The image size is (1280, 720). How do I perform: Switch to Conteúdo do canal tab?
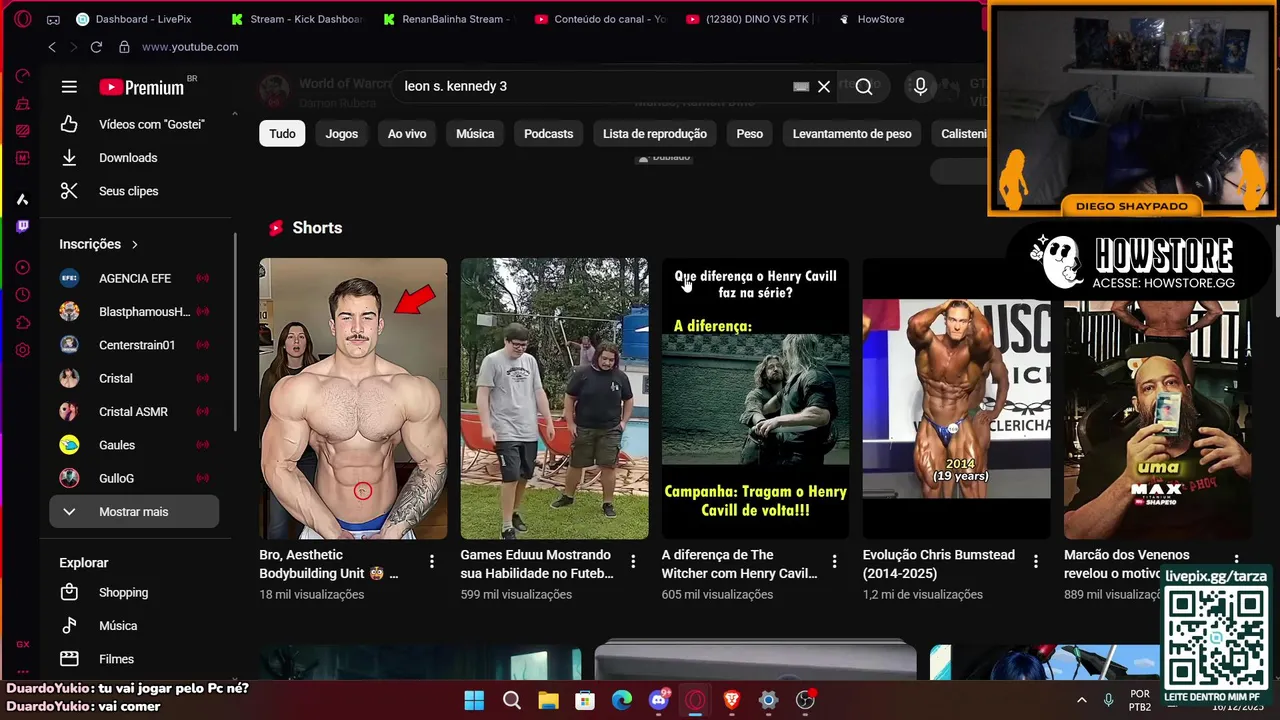click(602, 19)
